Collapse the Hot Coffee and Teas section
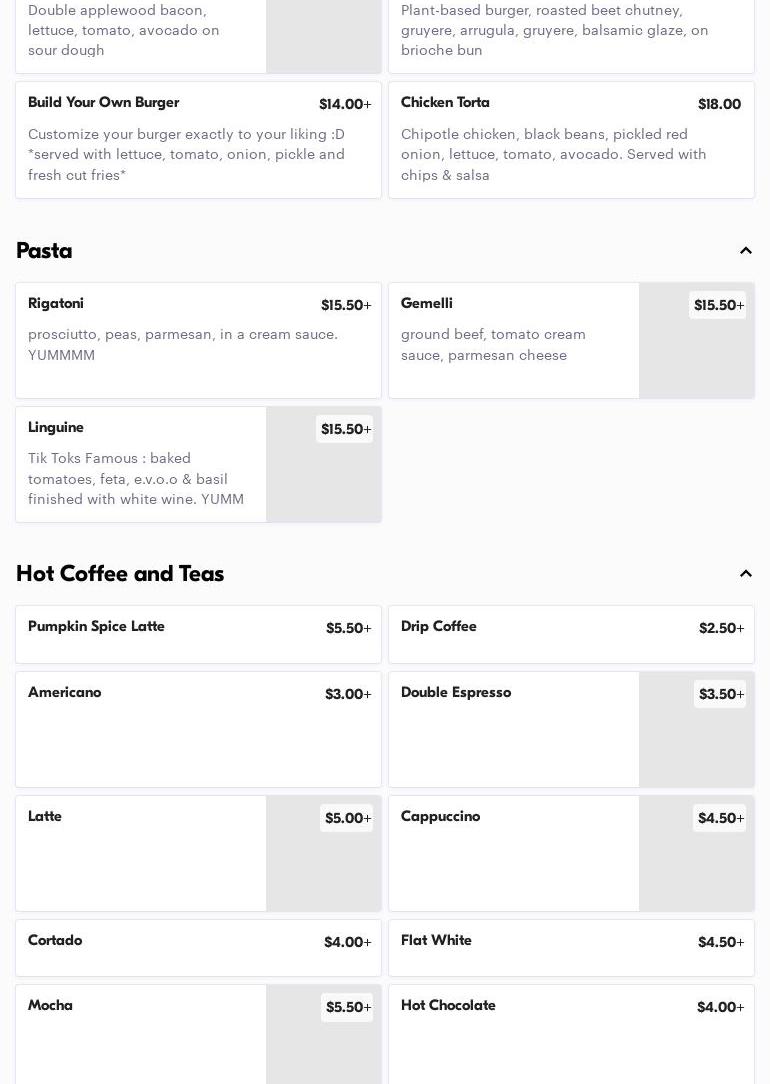 click(745, 574)
